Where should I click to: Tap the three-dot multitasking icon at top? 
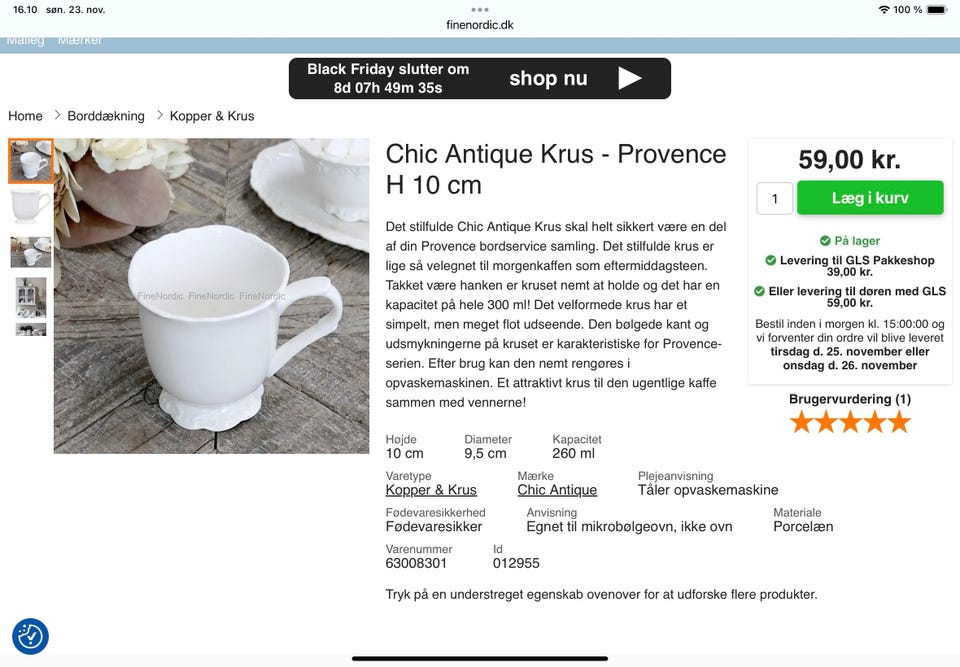click(x=480, y=9)
